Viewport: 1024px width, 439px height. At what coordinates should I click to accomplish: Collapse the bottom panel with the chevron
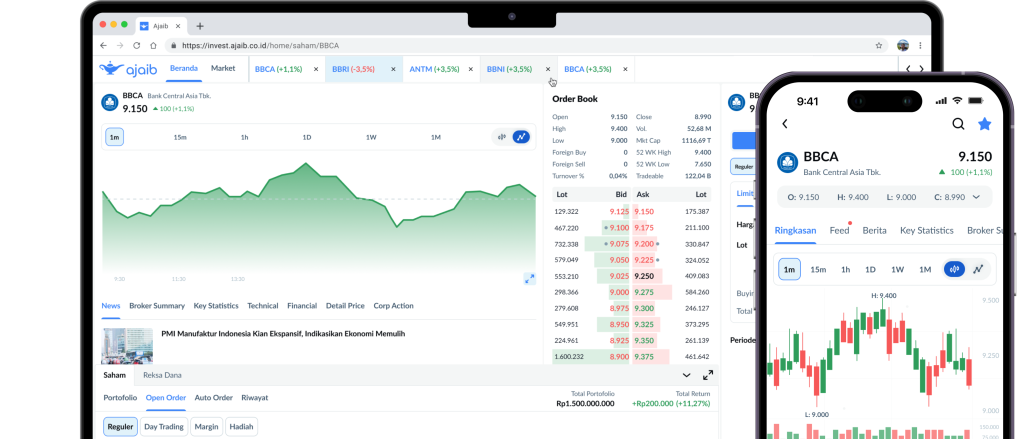click(x=686, y=375)
